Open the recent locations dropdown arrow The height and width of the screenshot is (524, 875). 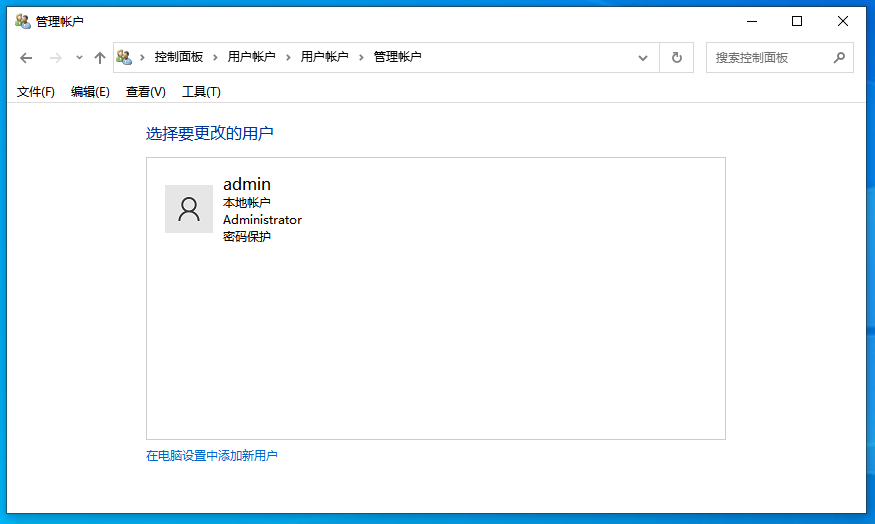point(79,58)
